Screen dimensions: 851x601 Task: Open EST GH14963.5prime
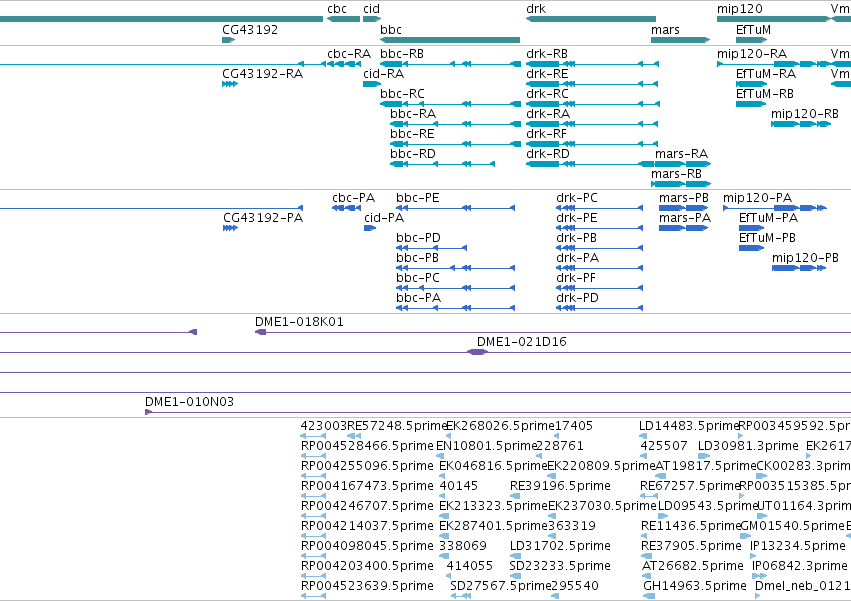pyautogui.click(x=694, y=587)
